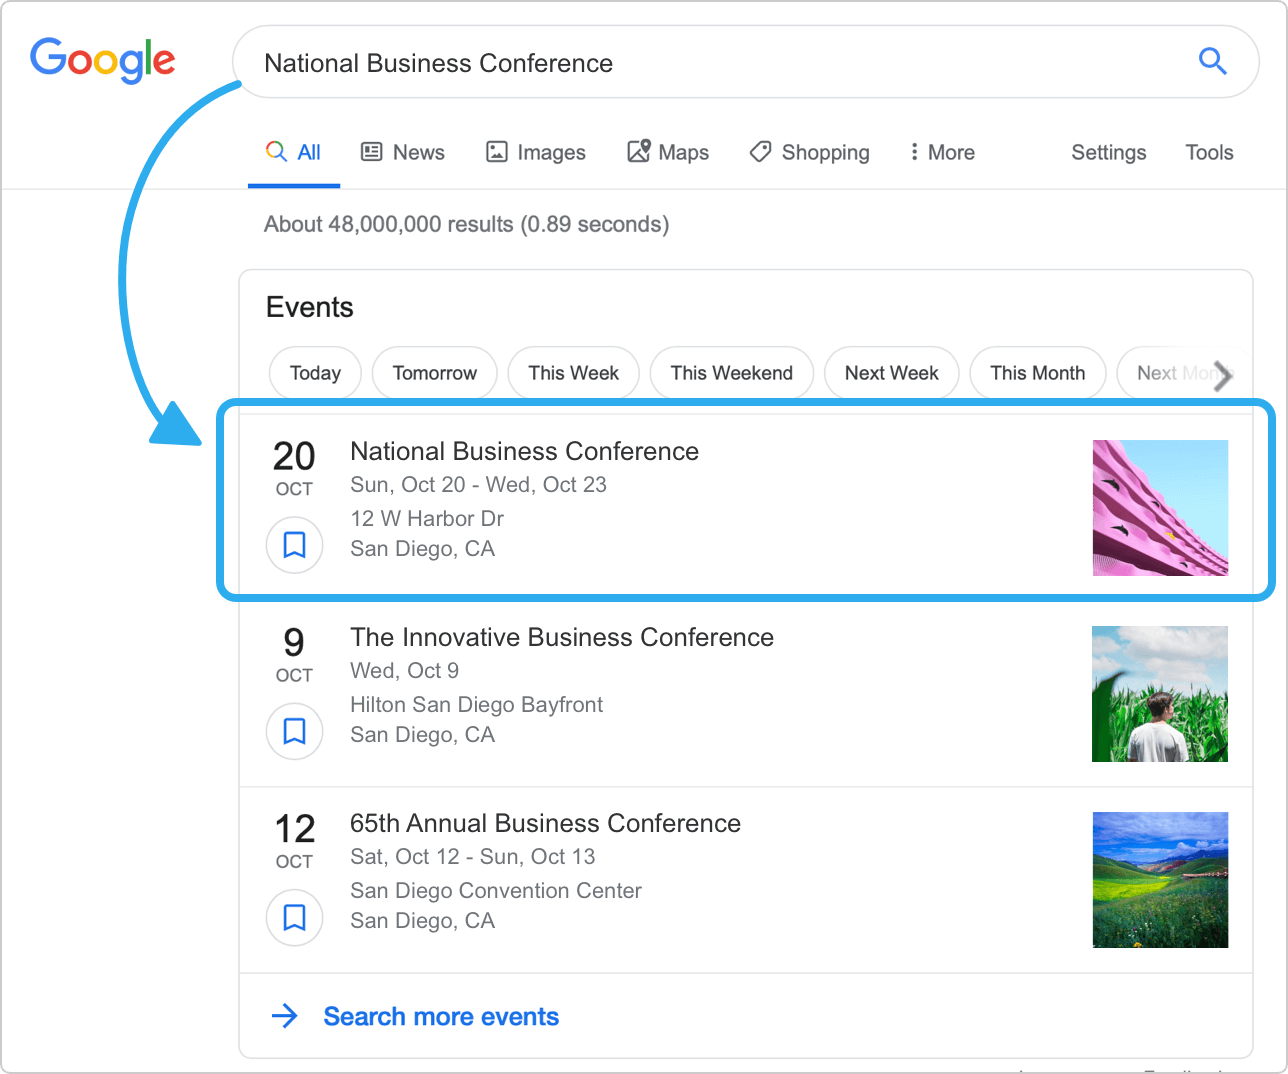
Task: Click 'Sun, Oct 20 - Wed, Oct 23' date text
Action: (478, 484)
